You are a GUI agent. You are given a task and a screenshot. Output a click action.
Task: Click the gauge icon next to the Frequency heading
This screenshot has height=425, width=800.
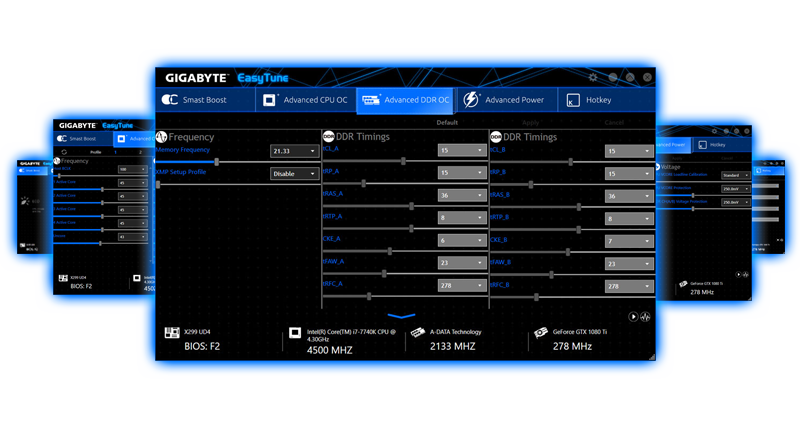point(161,137)
